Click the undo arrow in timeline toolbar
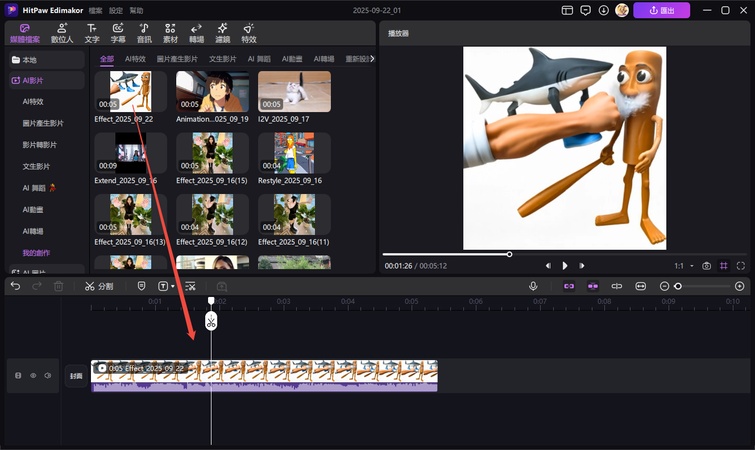Screen dimensions: 755x450 (x=15, y=286)
